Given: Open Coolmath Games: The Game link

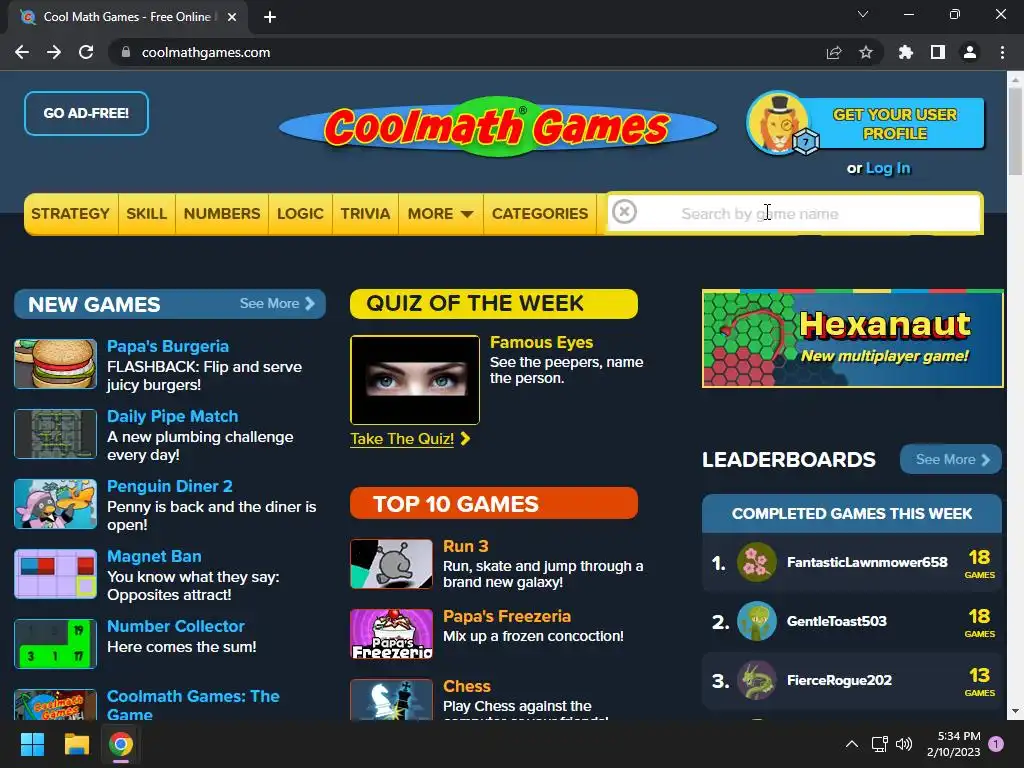Looking at the screenshot, I should tap(193, 705).
